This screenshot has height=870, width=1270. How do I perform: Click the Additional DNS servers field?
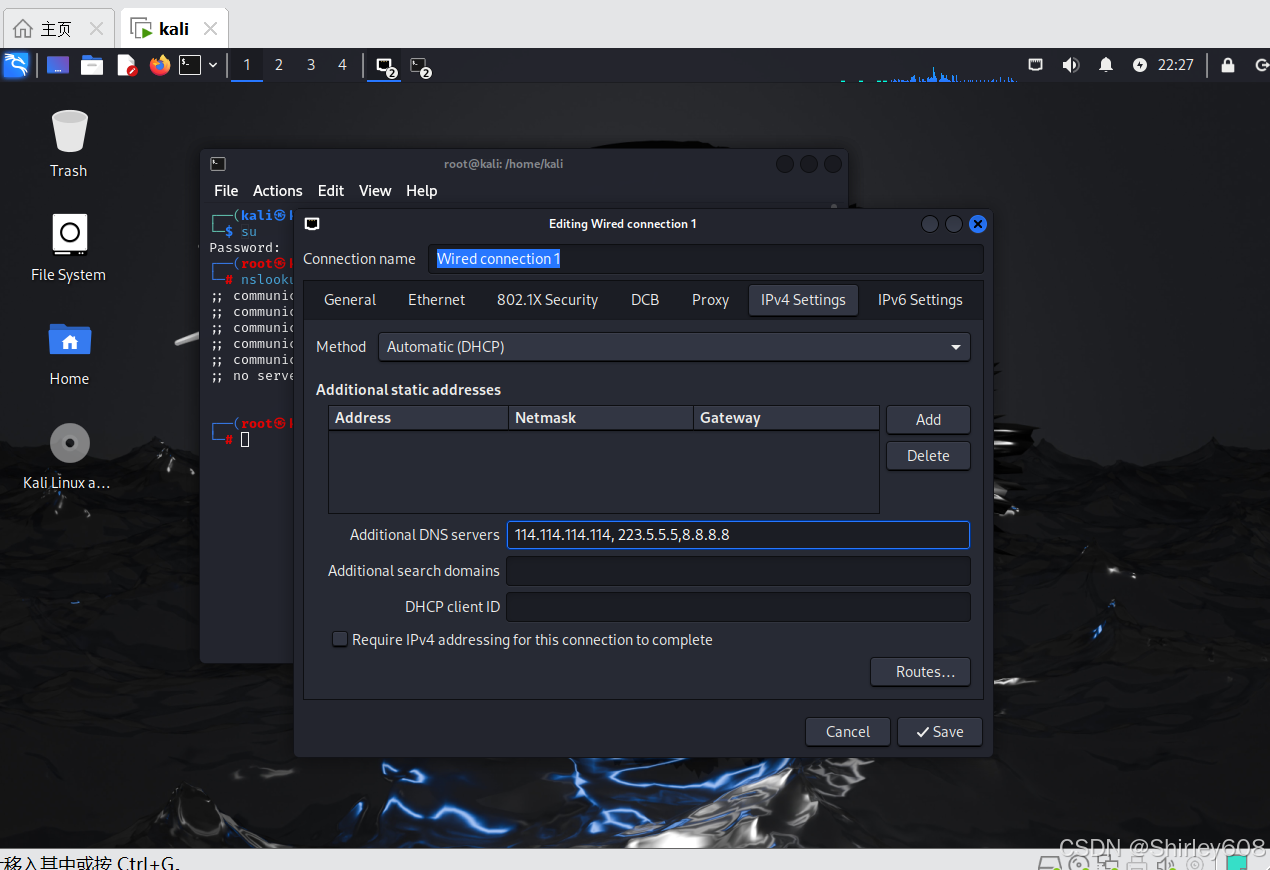tap(738, 535)
